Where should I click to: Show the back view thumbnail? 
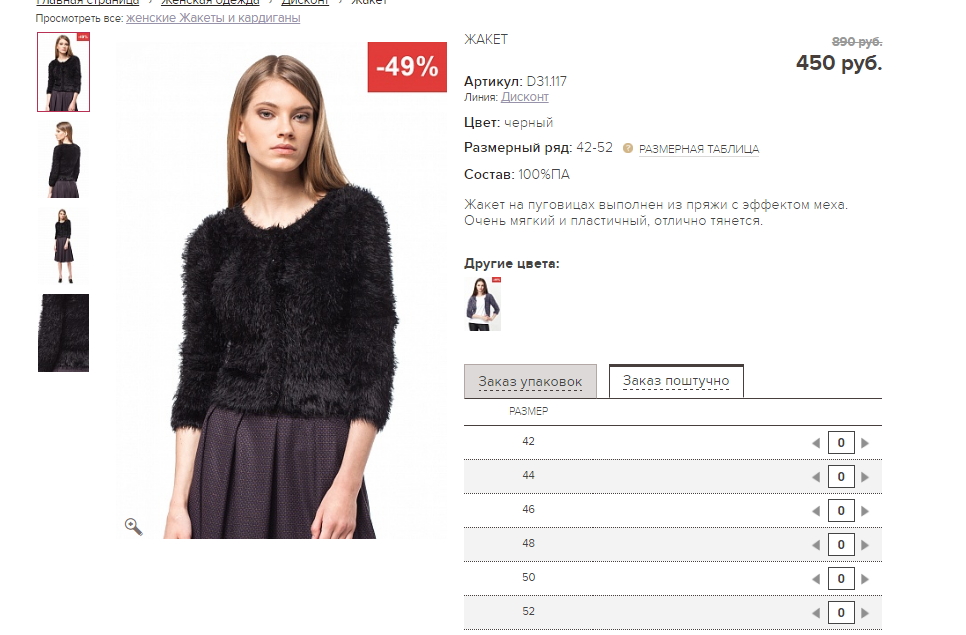(x=63, y=159)
